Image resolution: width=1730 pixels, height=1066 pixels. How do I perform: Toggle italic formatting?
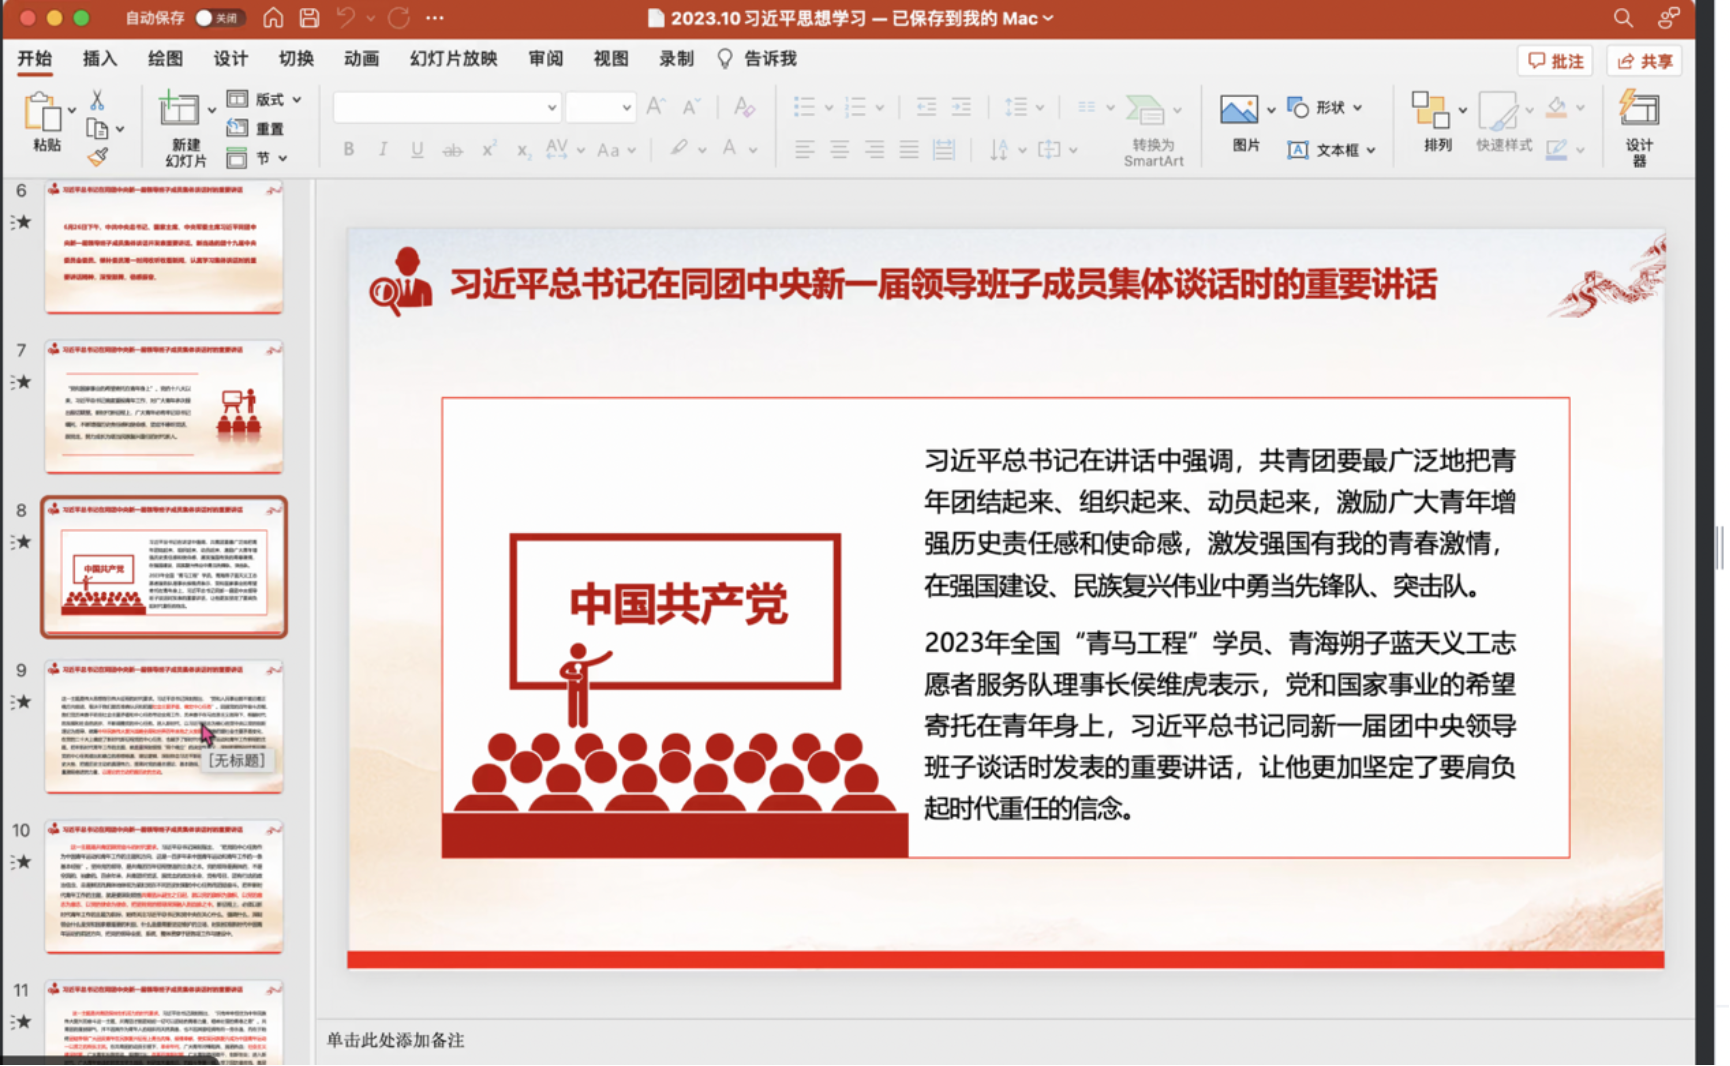coord(382,149)
